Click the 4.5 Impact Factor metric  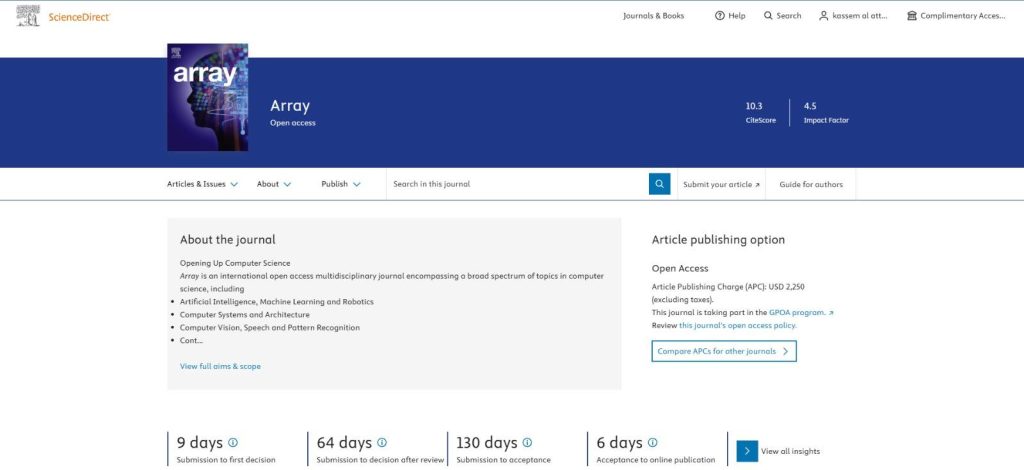pyautogui.click(x=826, y=112)
